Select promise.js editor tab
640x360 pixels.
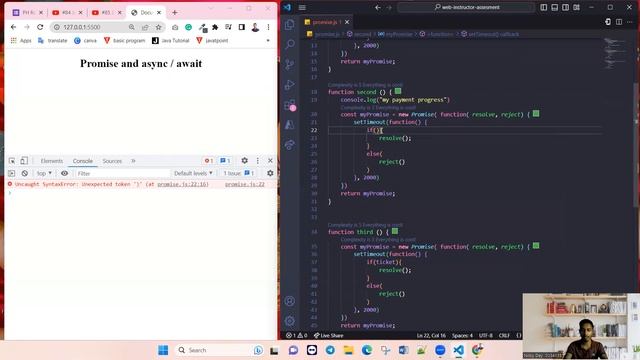click(x=326, y=22)
